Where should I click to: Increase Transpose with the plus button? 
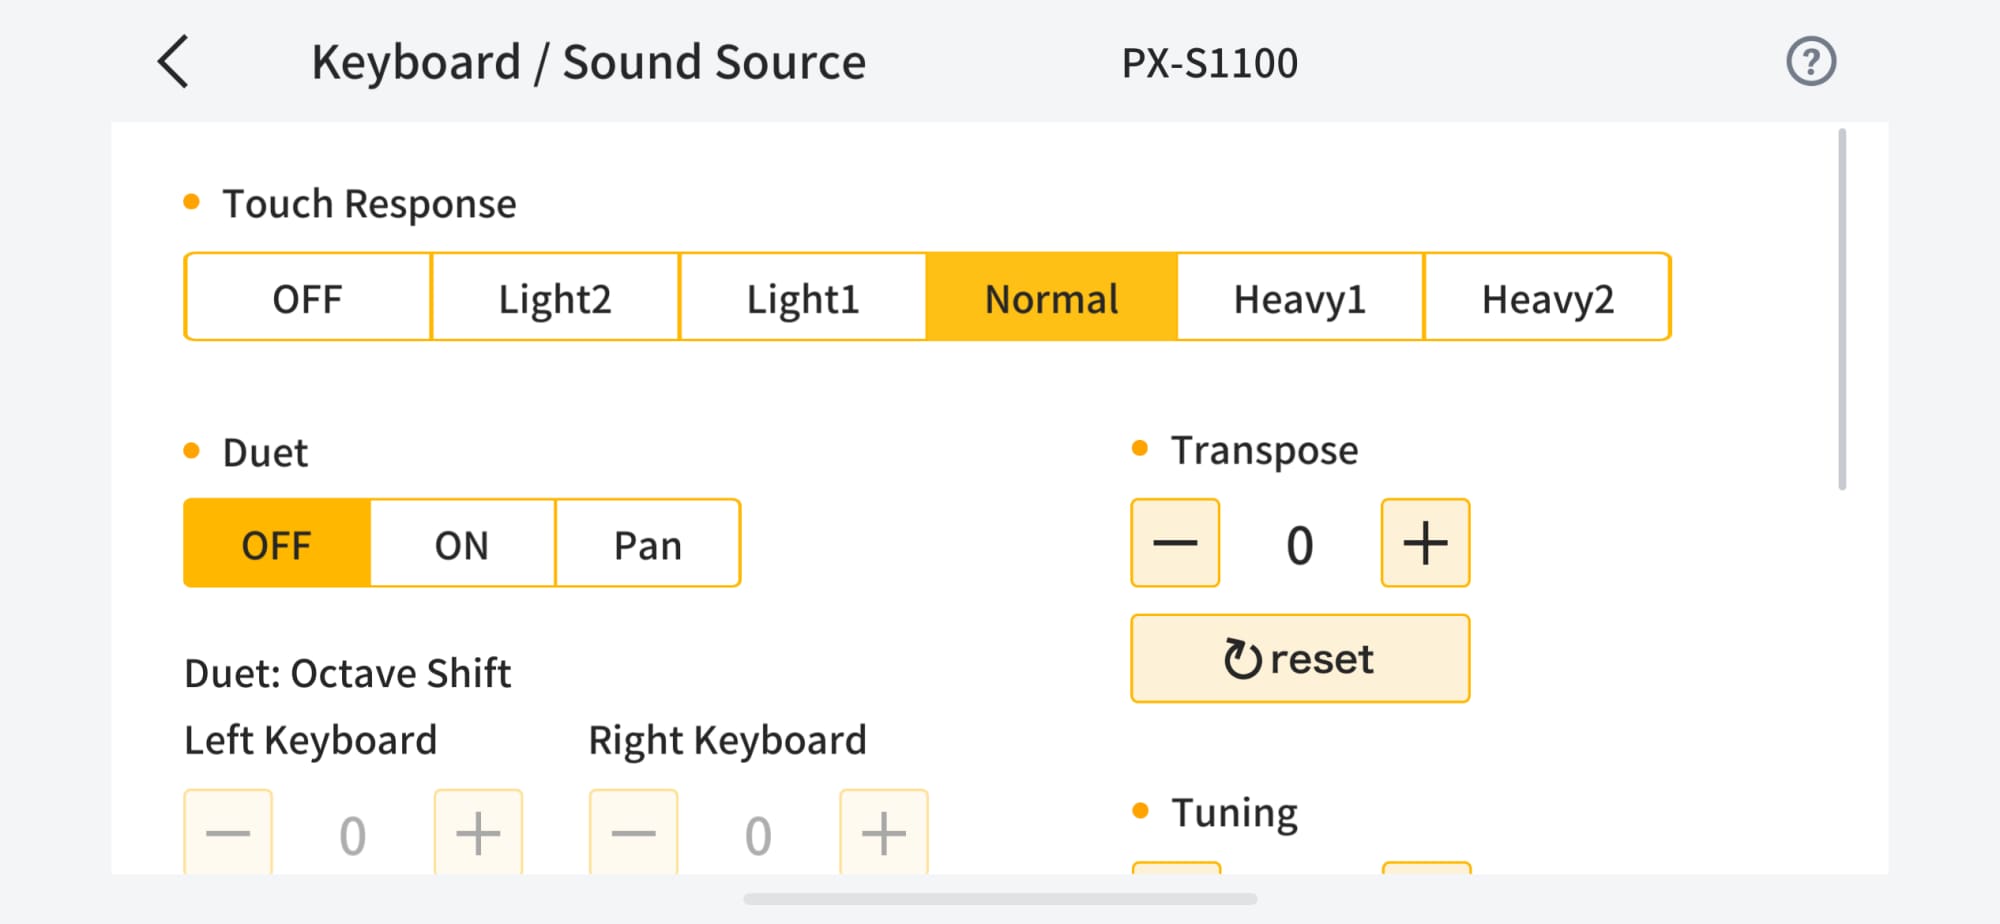[x=1425, y=543]
